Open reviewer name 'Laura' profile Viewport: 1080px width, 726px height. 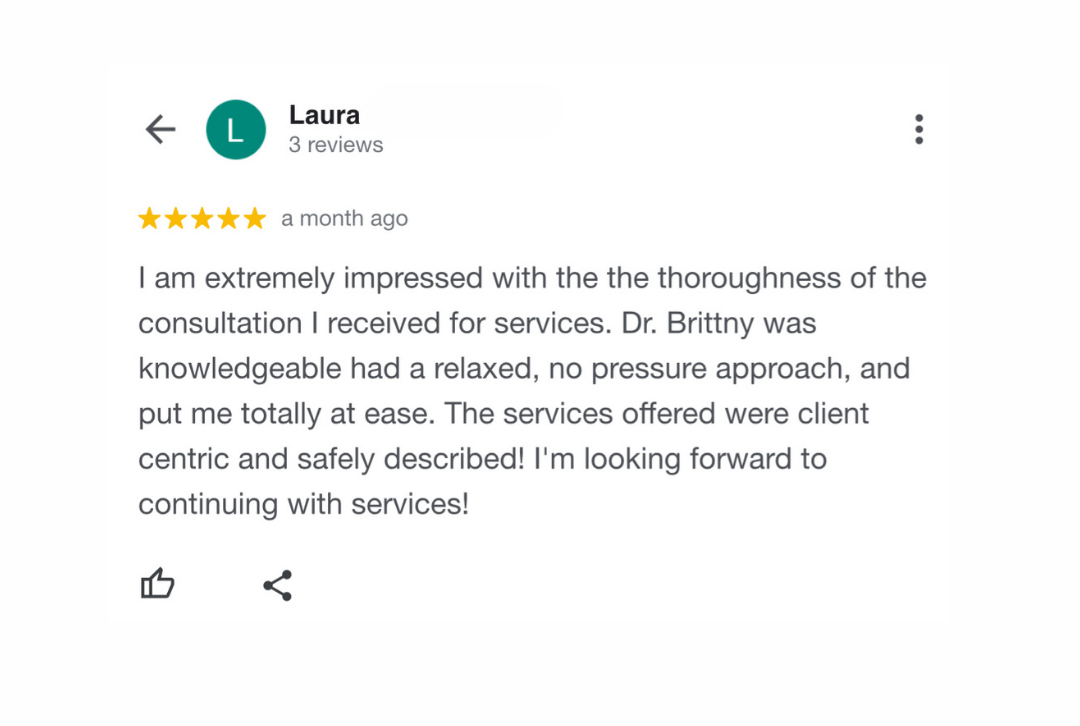(x=324, y=115)
